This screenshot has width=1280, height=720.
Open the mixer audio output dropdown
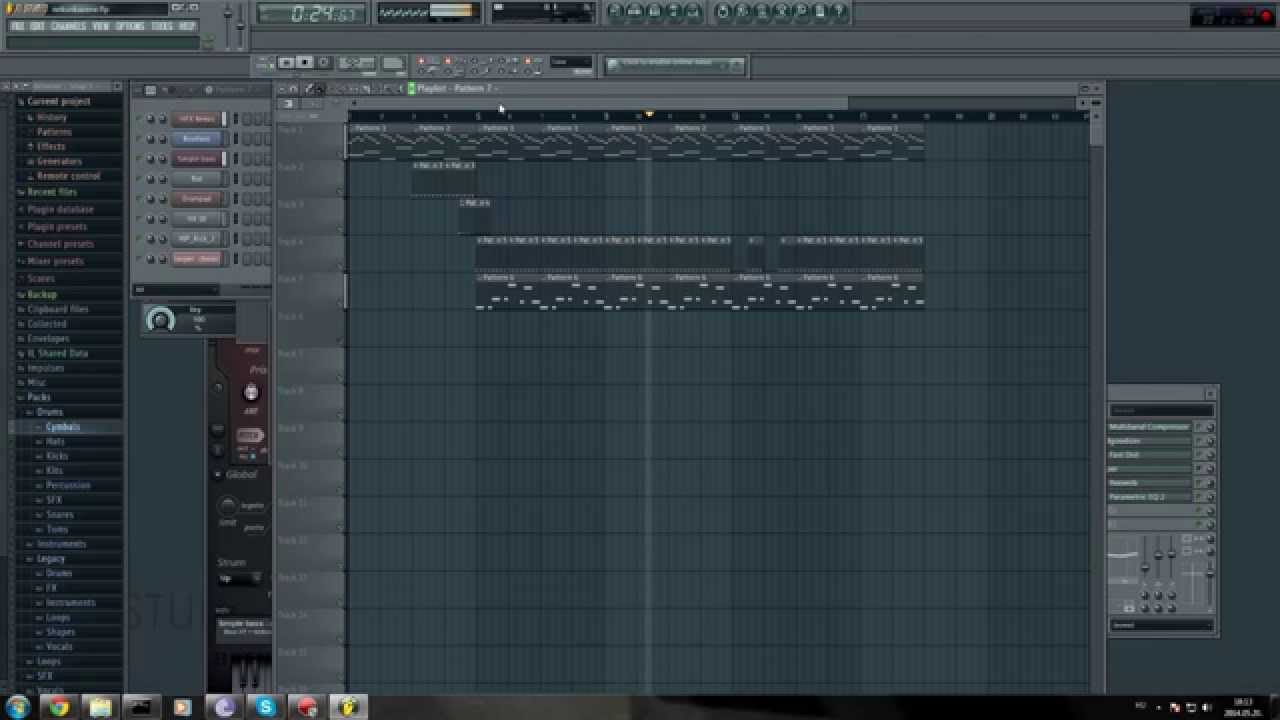1162,626
